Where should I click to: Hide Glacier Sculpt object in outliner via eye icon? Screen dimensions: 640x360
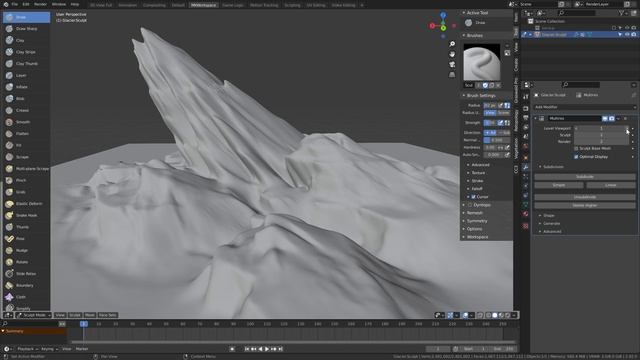coord(627,35)
